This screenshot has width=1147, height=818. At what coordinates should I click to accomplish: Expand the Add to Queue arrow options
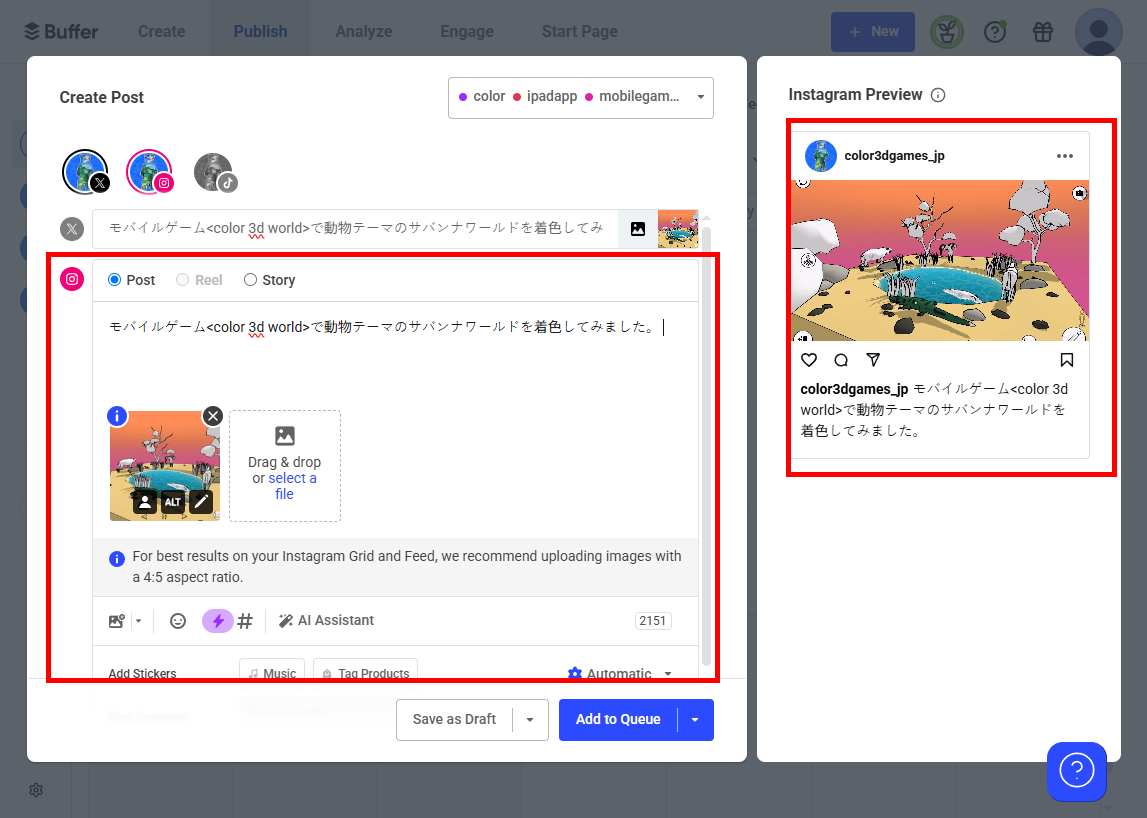click(696, 719)
